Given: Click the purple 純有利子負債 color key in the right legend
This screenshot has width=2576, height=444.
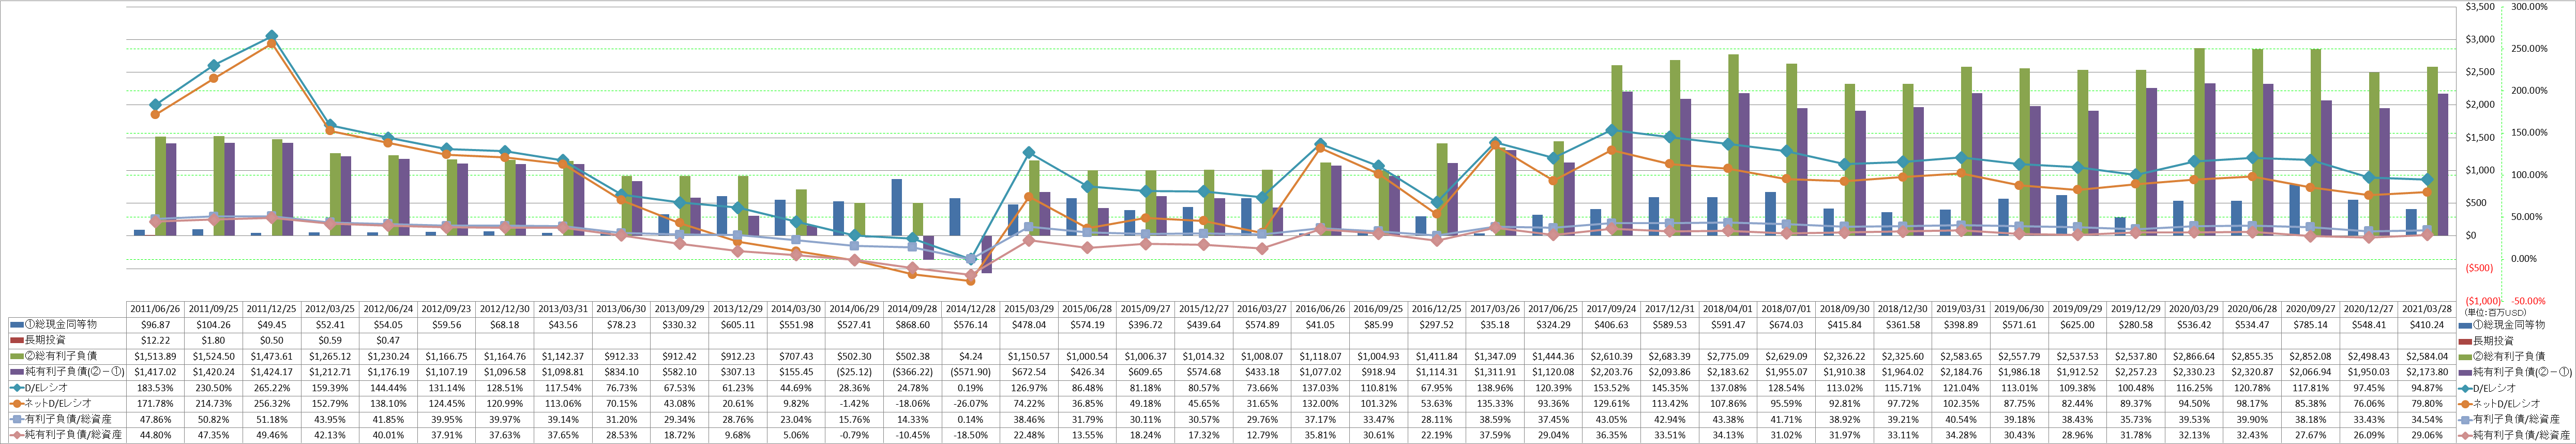Looking at the screenshot, I should [2466, 372].
